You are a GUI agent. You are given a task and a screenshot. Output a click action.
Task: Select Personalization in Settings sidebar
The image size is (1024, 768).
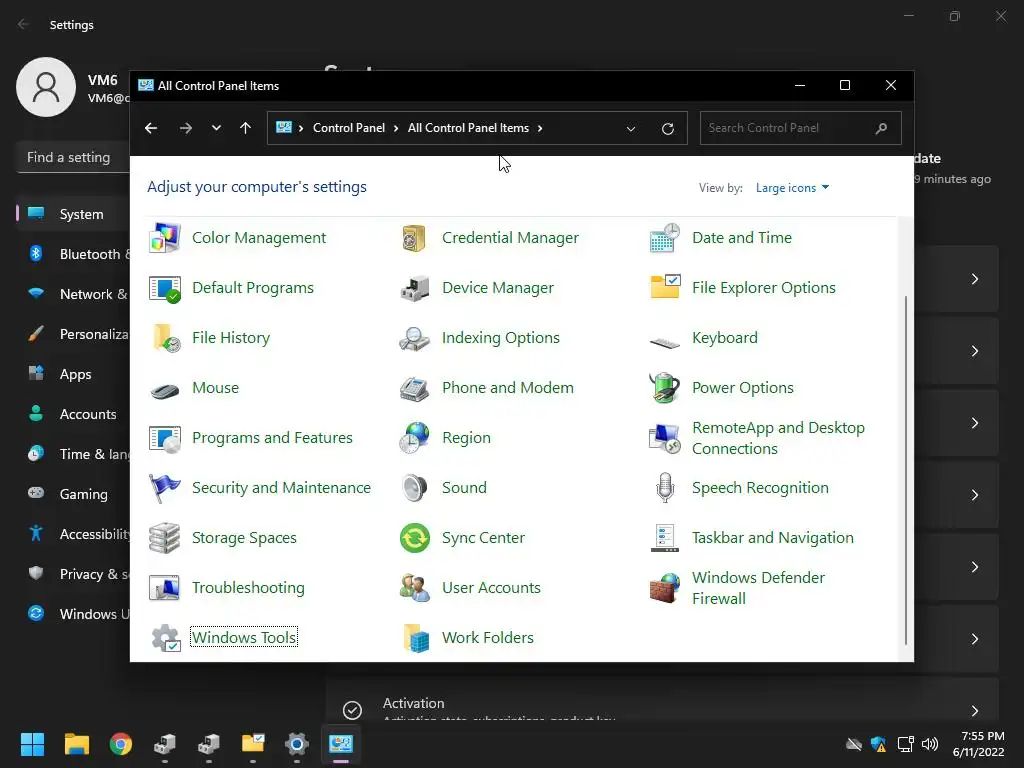(74, 334)
